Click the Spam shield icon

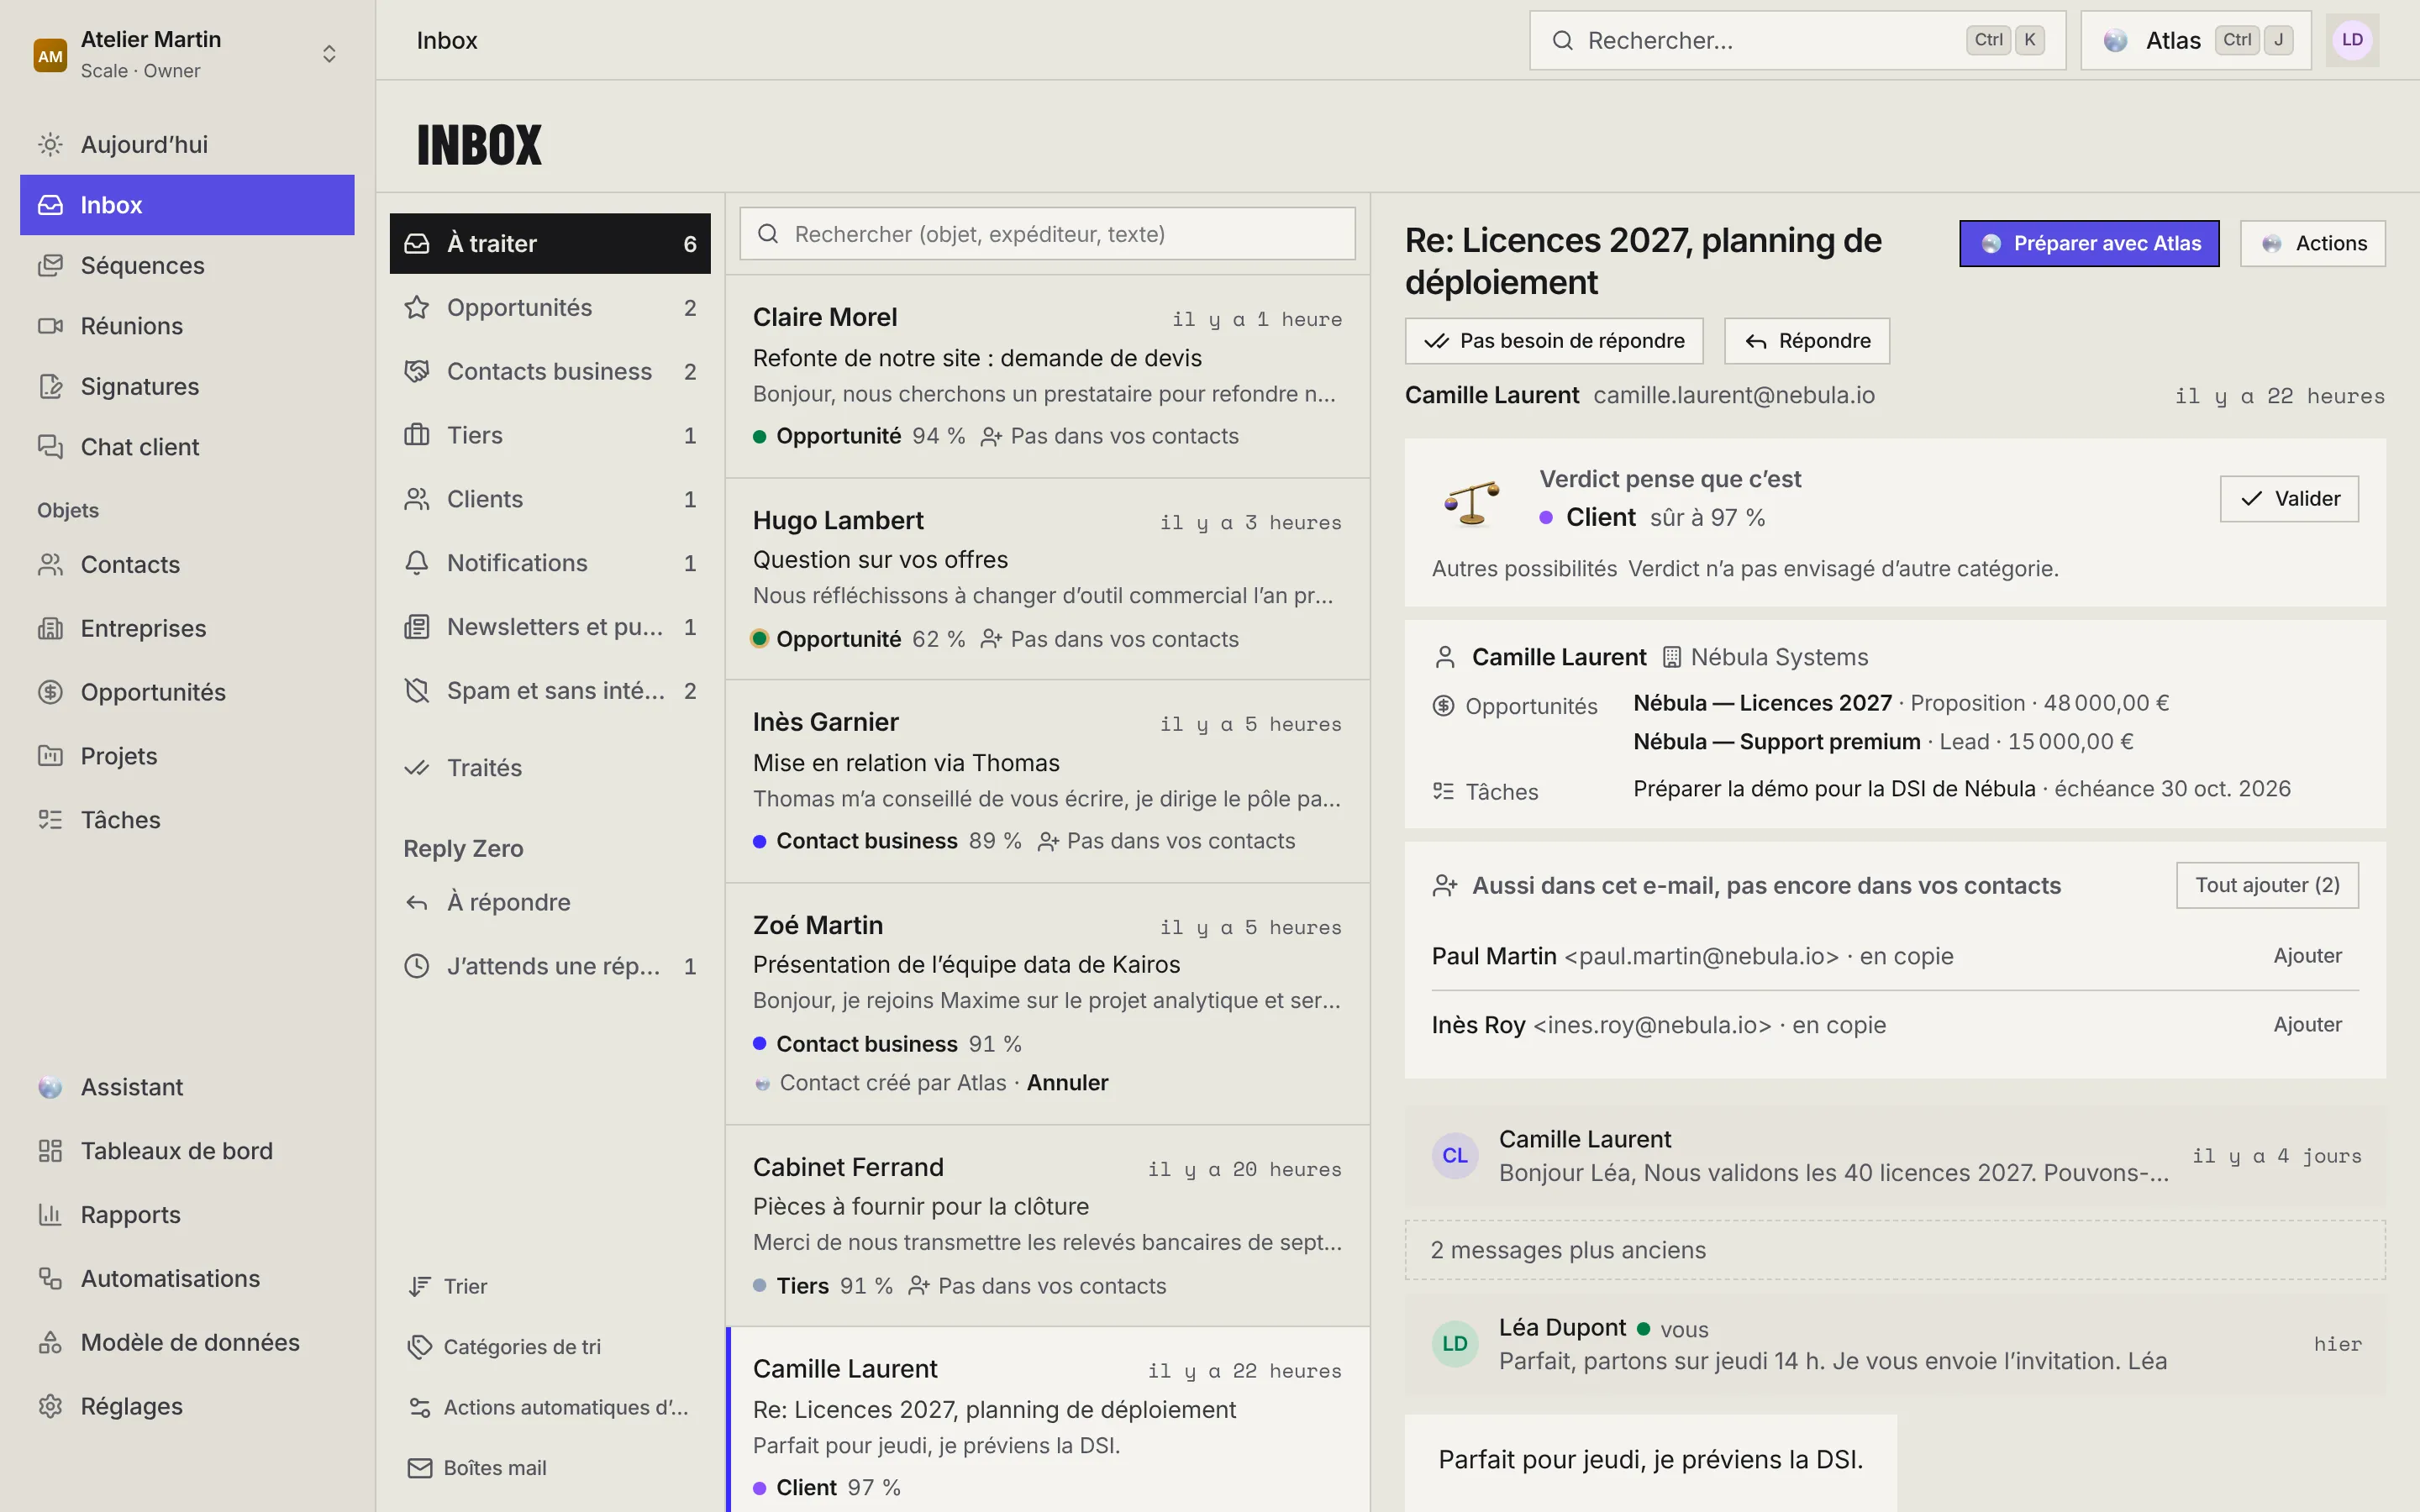click(x=417, y=691)
